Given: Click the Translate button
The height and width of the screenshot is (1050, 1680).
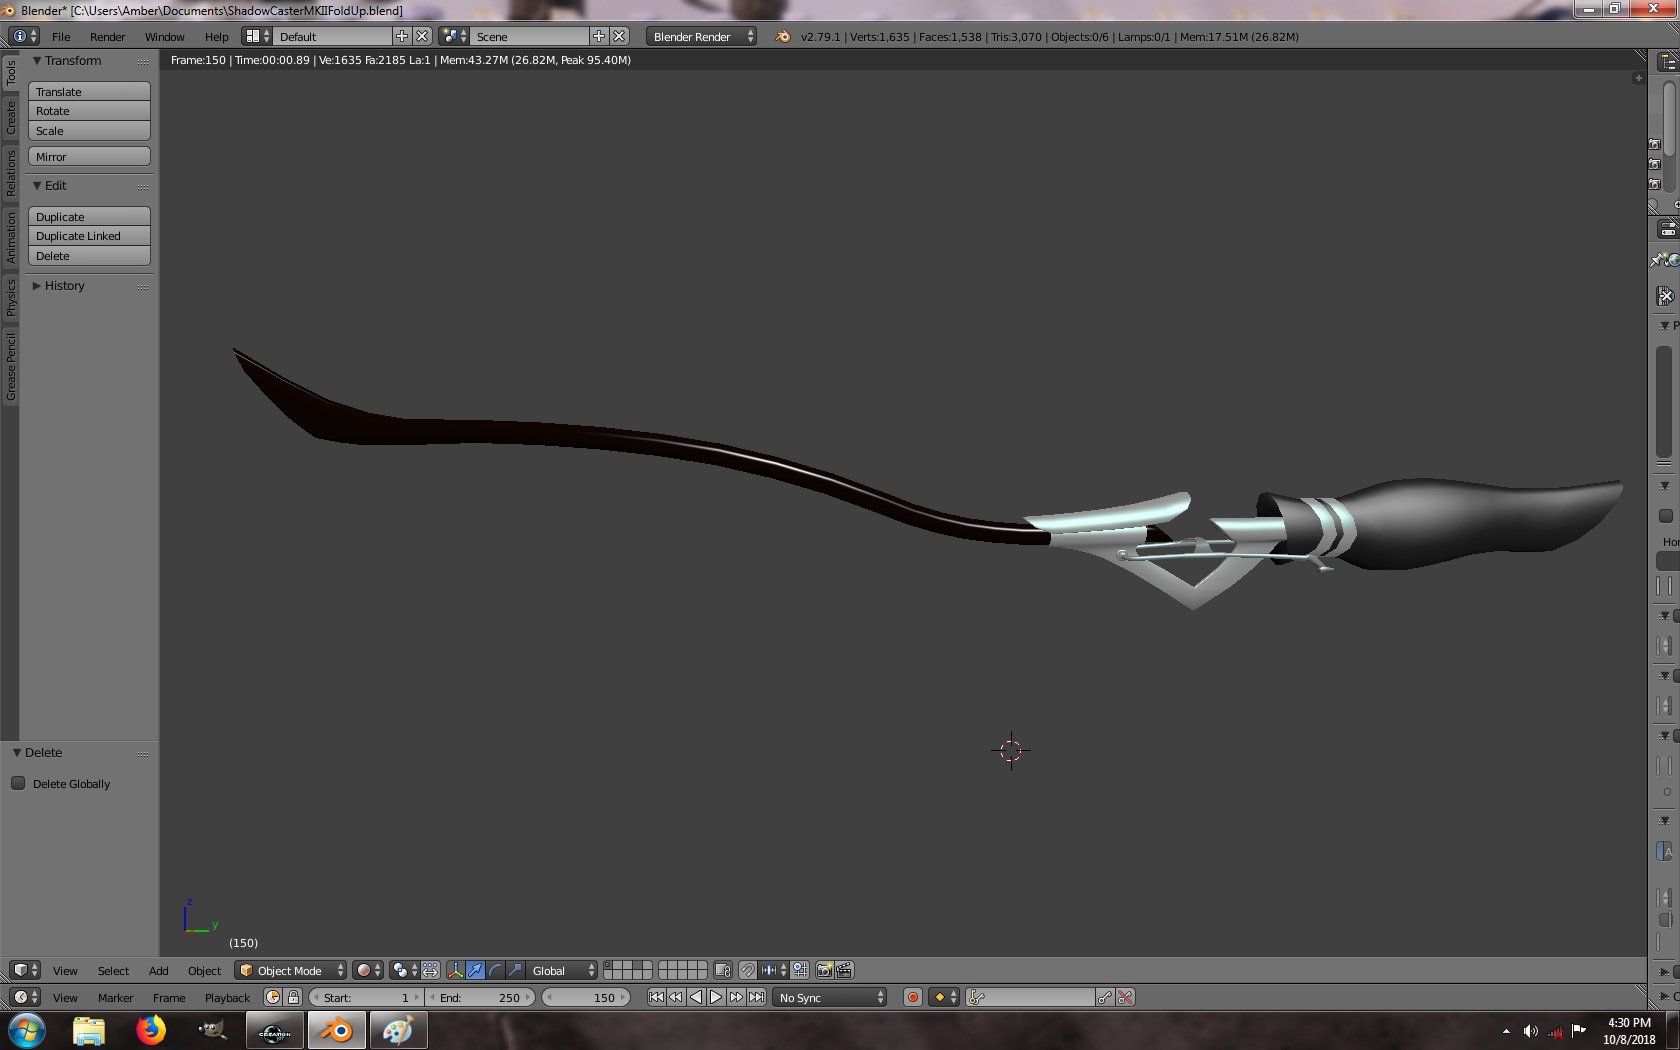Looking at the screenshot, I should [x=89, y=91].
